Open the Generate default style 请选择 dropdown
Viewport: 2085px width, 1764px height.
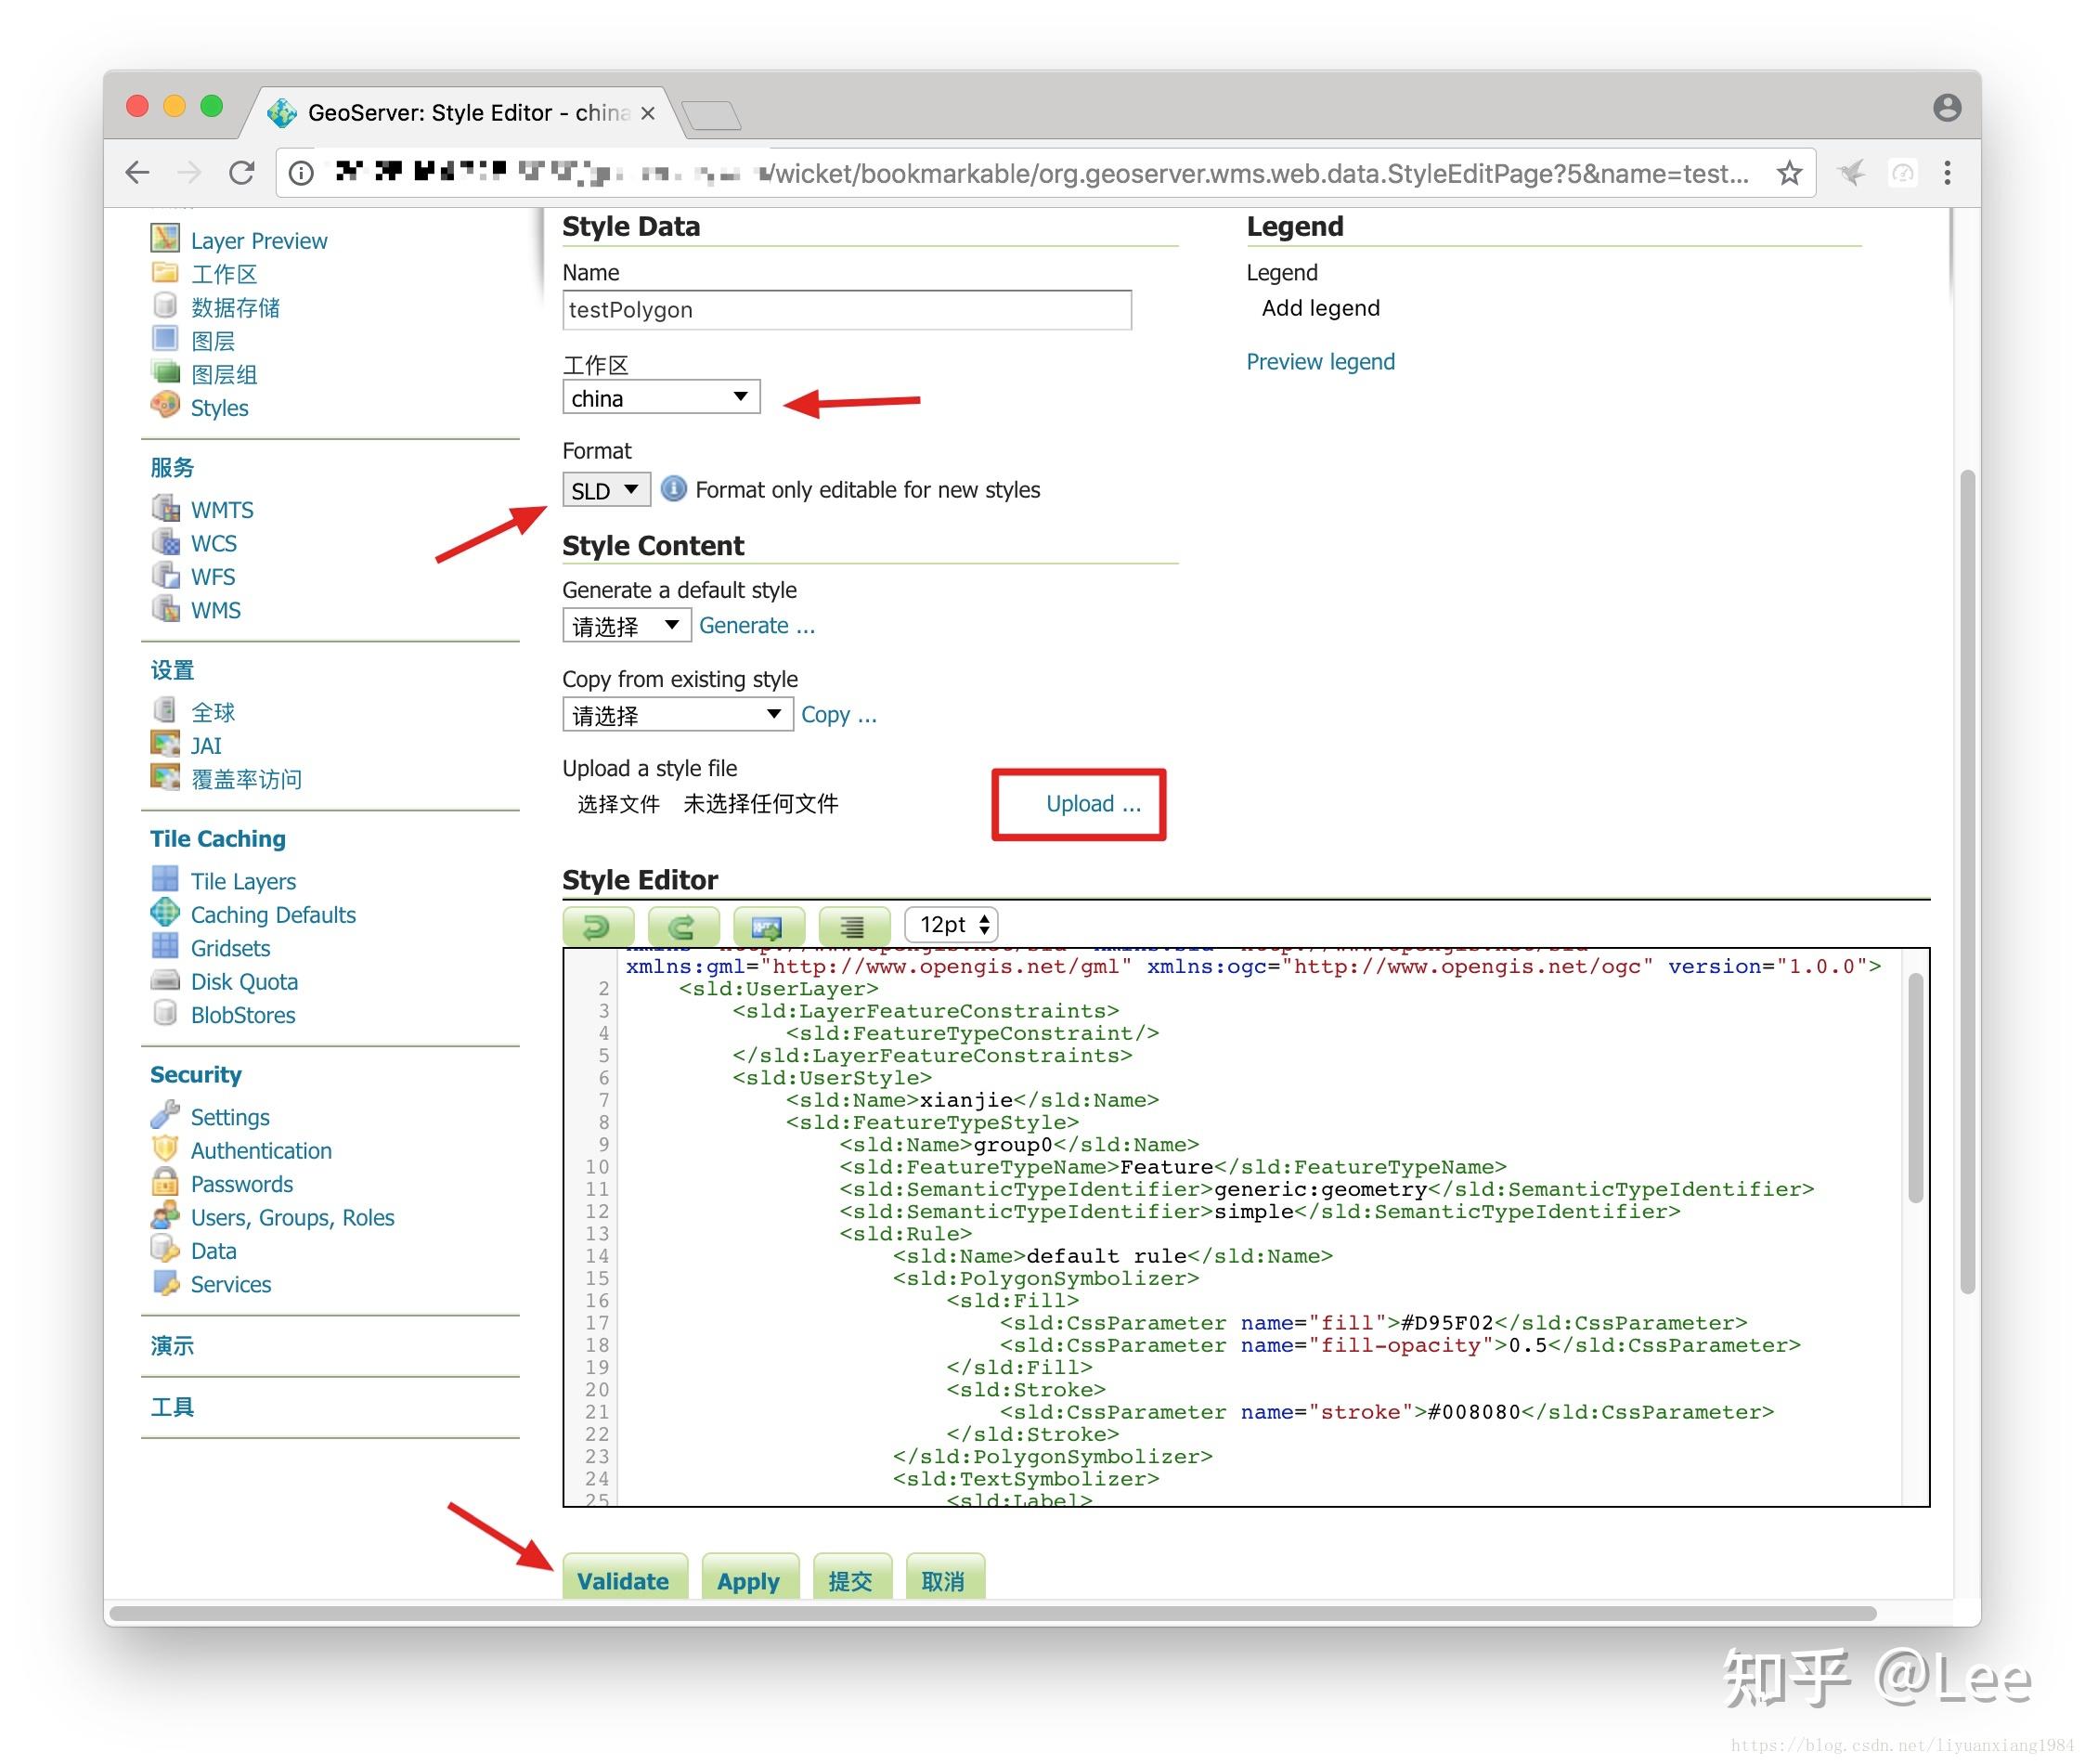(625, 624)
